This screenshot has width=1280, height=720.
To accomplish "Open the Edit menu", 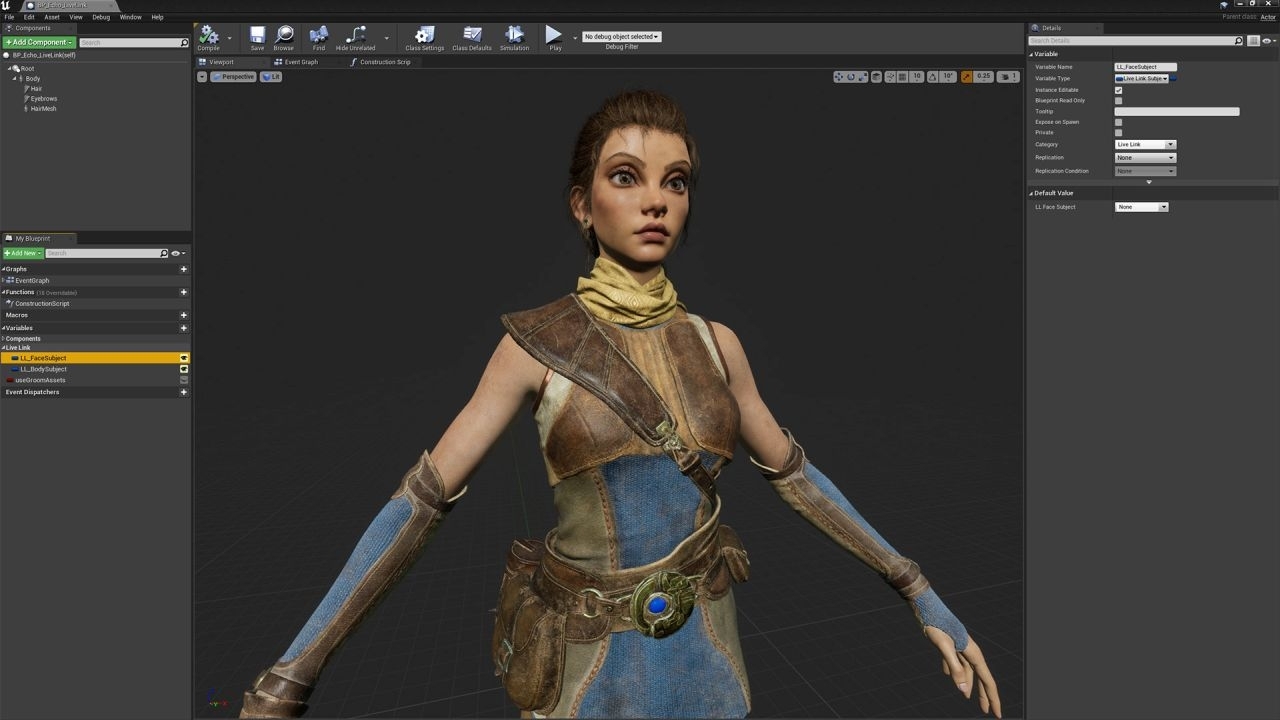I will tap(29, 17).
